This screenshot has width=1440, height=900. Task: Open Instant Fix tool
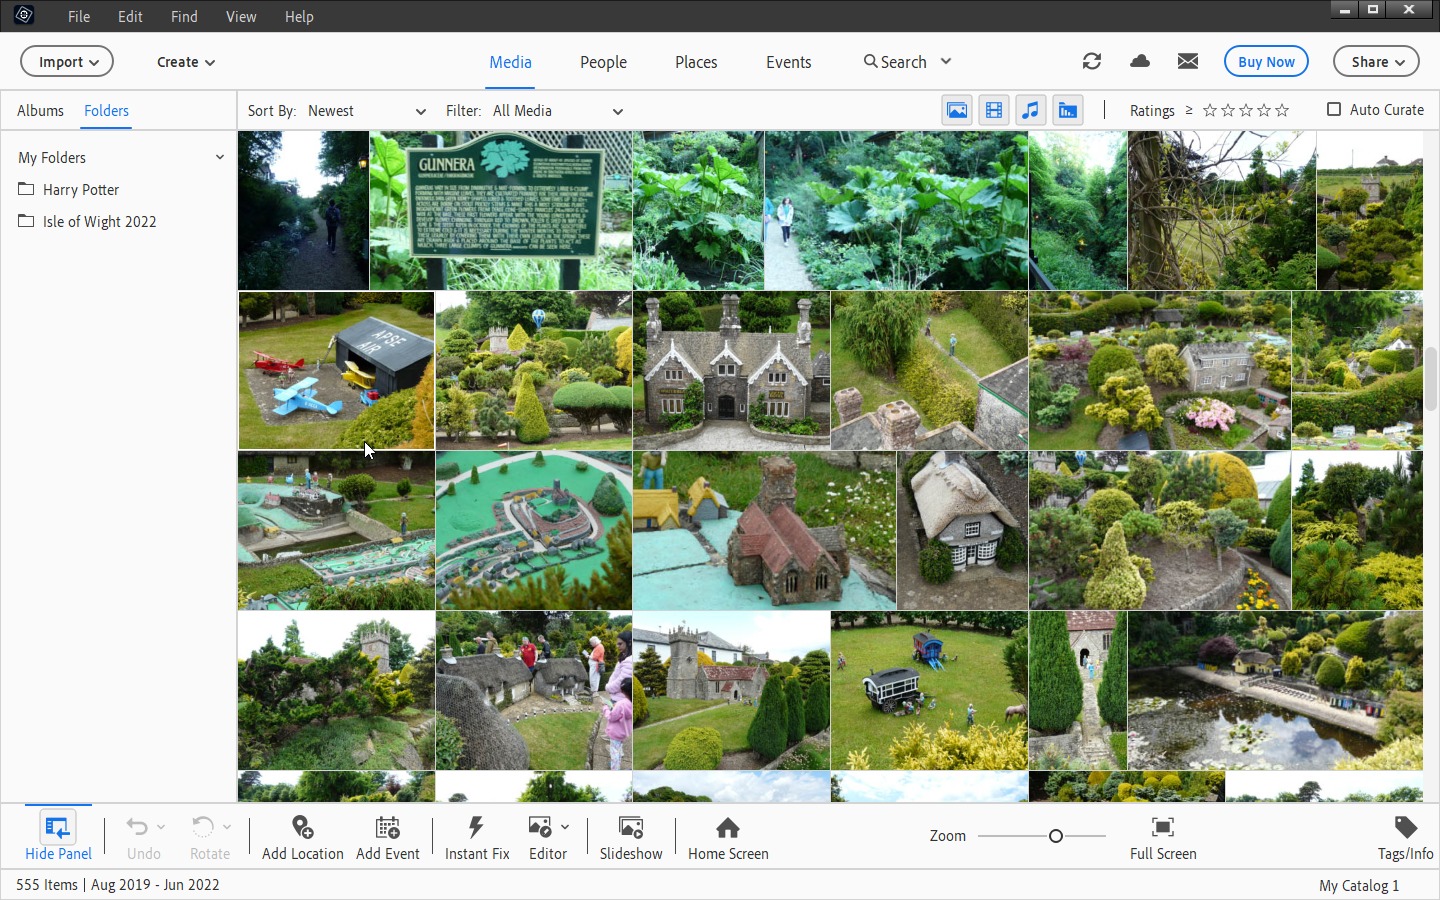tap(477, 837)
